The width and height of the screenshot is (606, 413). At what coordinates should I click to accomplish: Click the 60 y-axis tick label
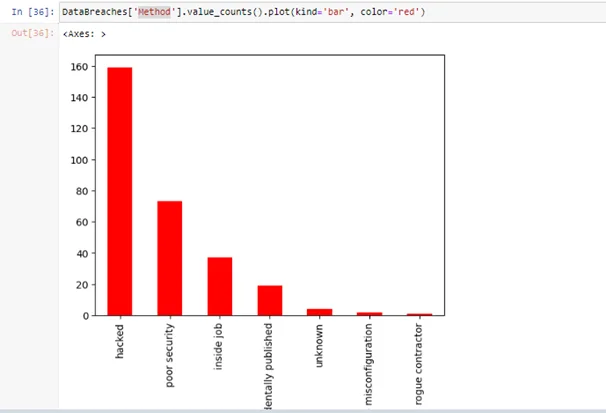point(82,222)
